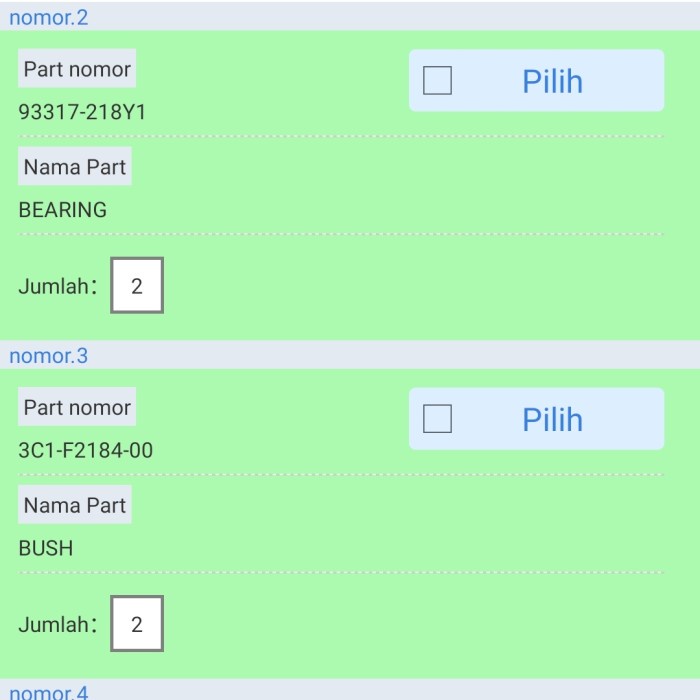Tick the checkbox for part 93317-218Y1
This screenshot has height=700, width=700.
tap(437, 81)
